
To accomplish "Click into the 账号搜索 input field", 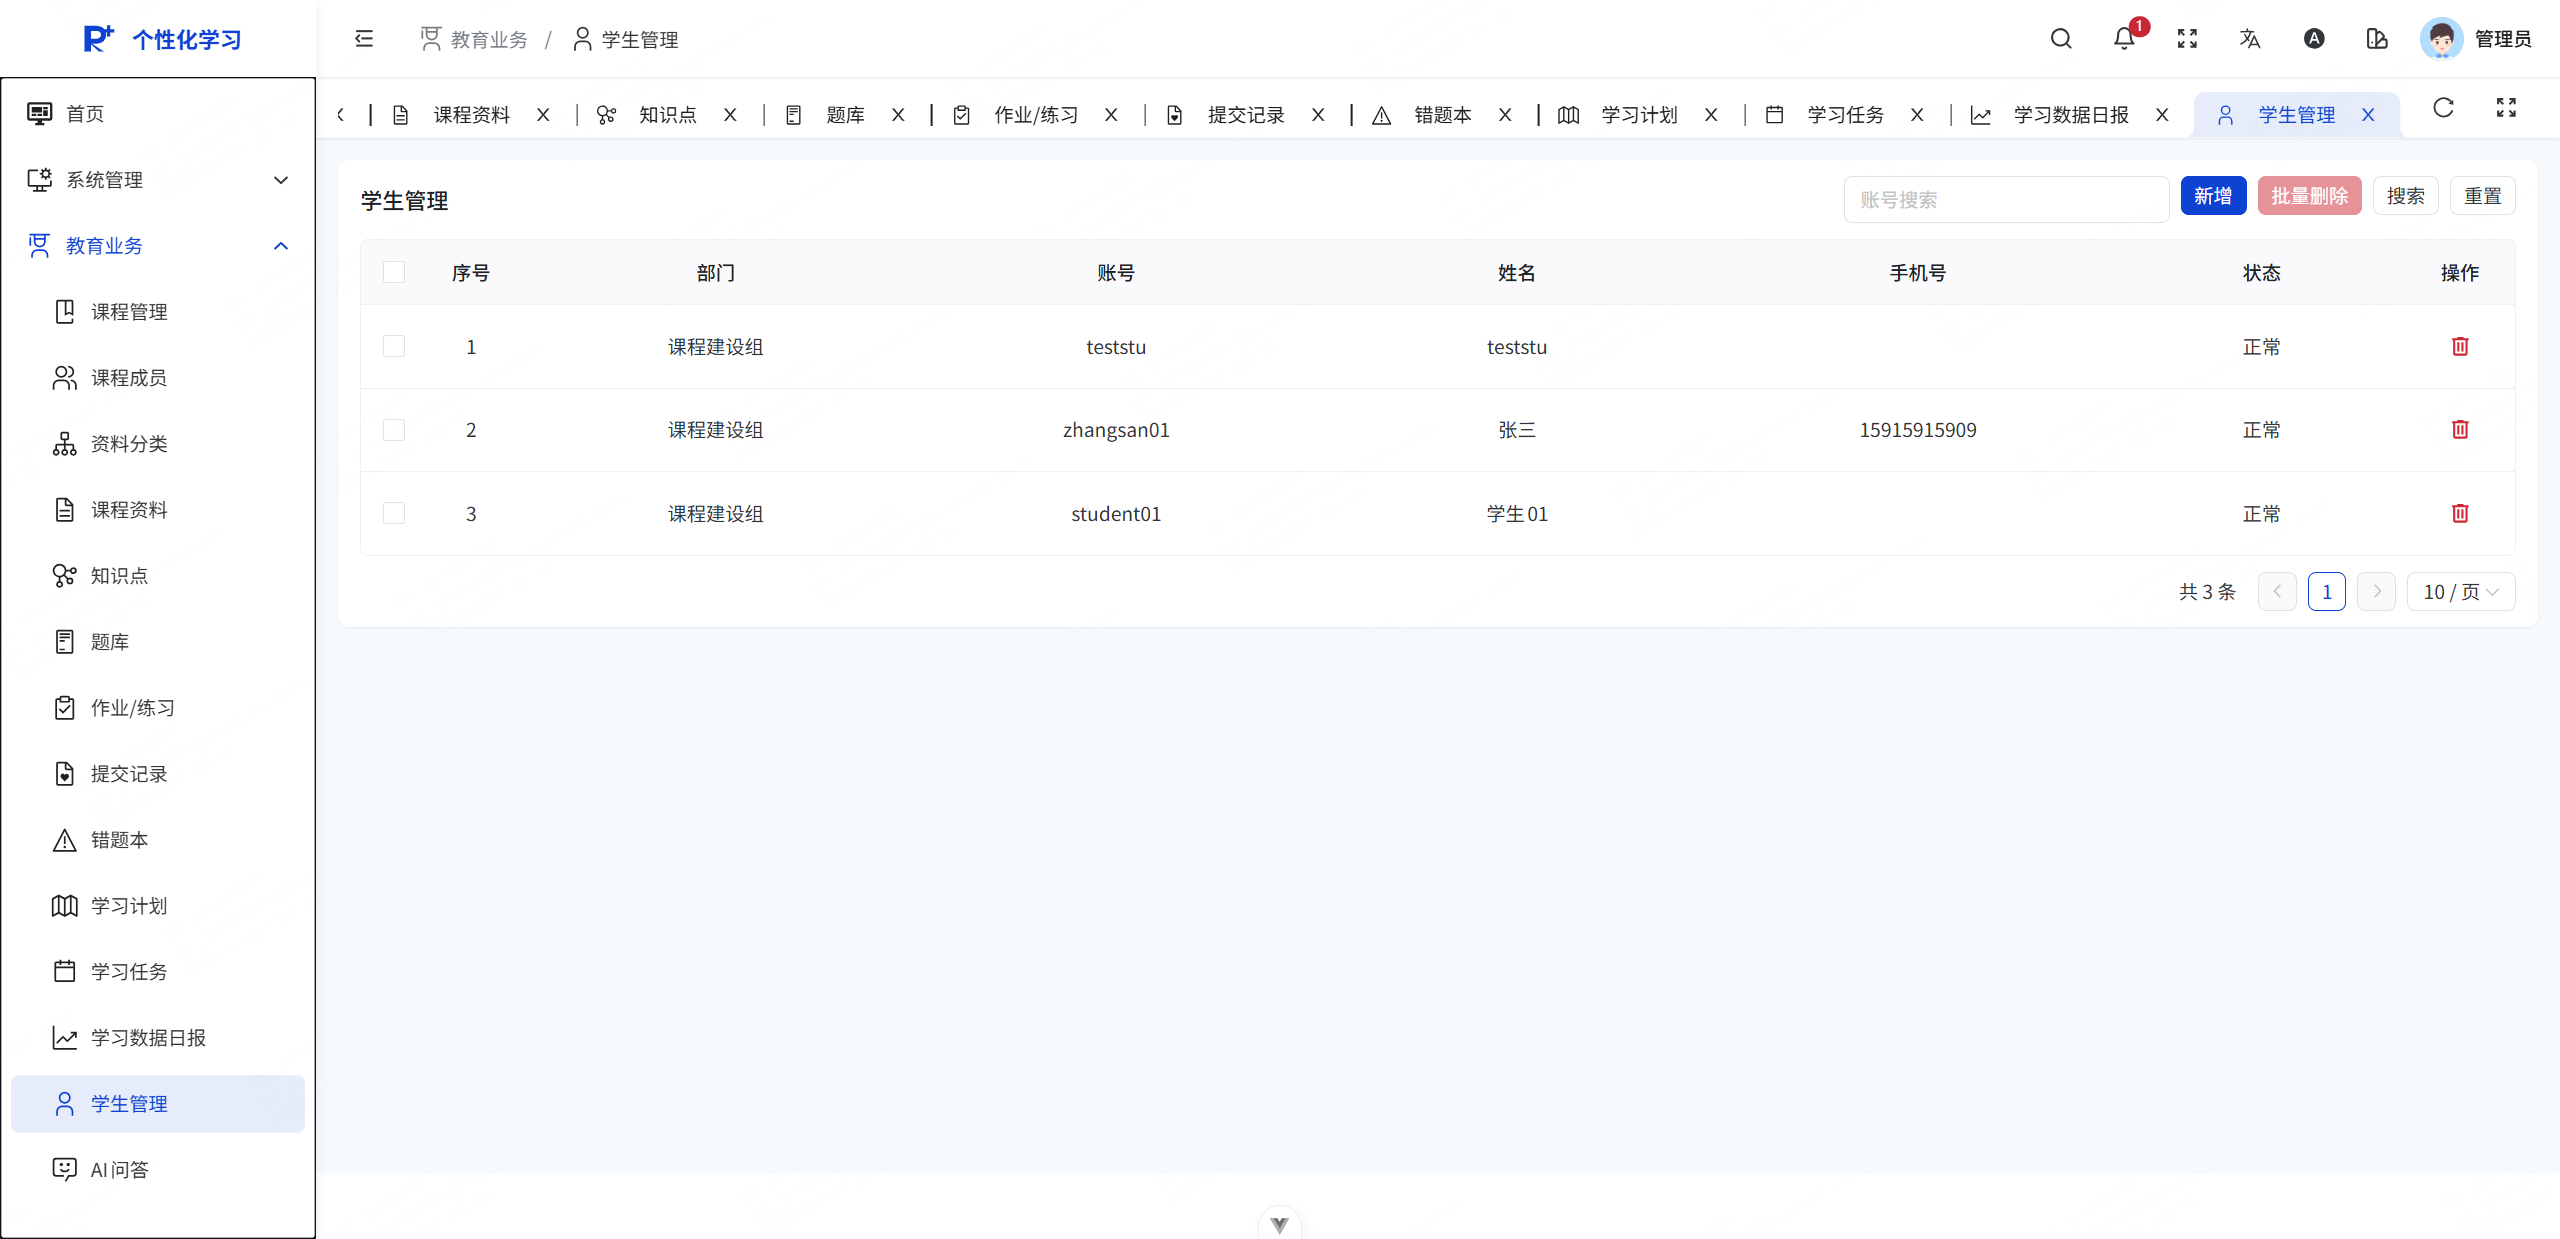I will 2005,200.
